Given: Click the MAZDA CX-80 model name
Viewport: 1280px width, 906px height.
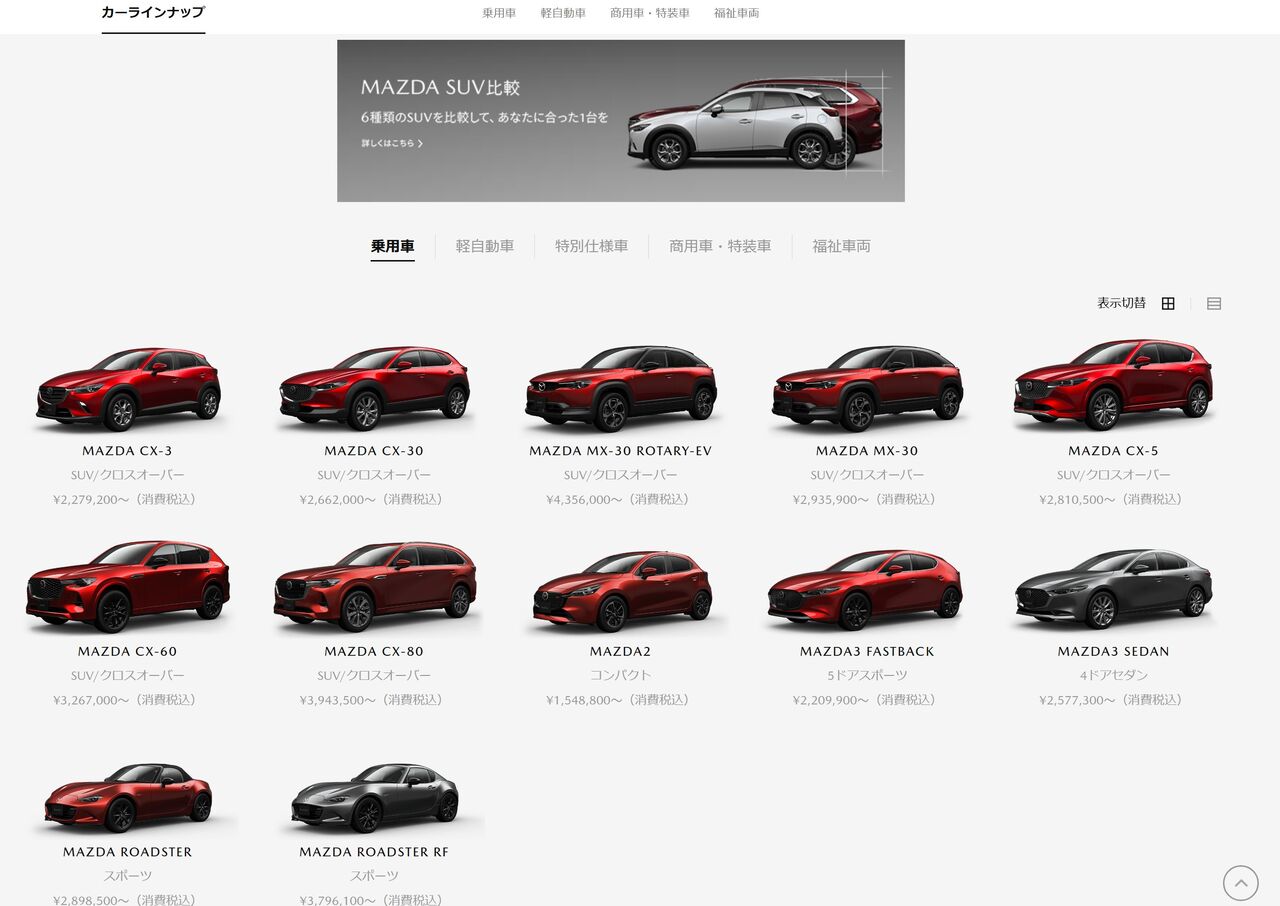Looking at the screenshot, I should 374,652.
